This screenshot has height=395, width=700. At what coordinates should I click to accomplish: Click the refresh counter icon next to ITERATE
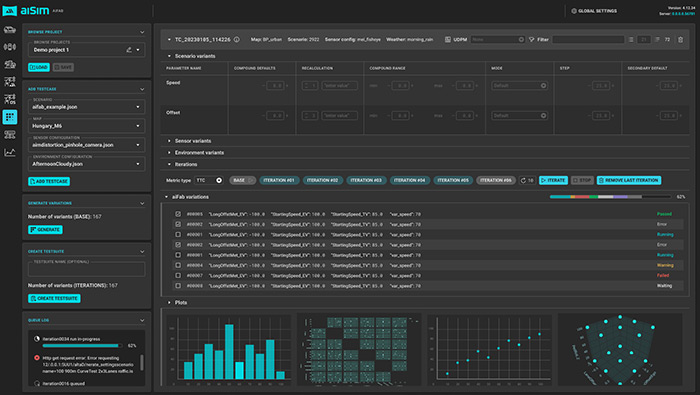point(523,180)
